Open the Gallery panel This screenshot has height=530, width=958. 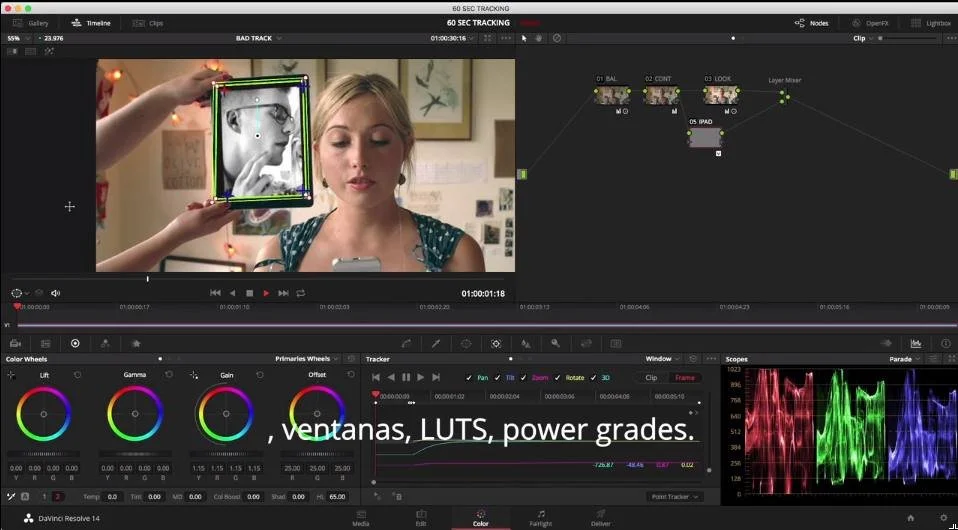[x=31, y=23]
